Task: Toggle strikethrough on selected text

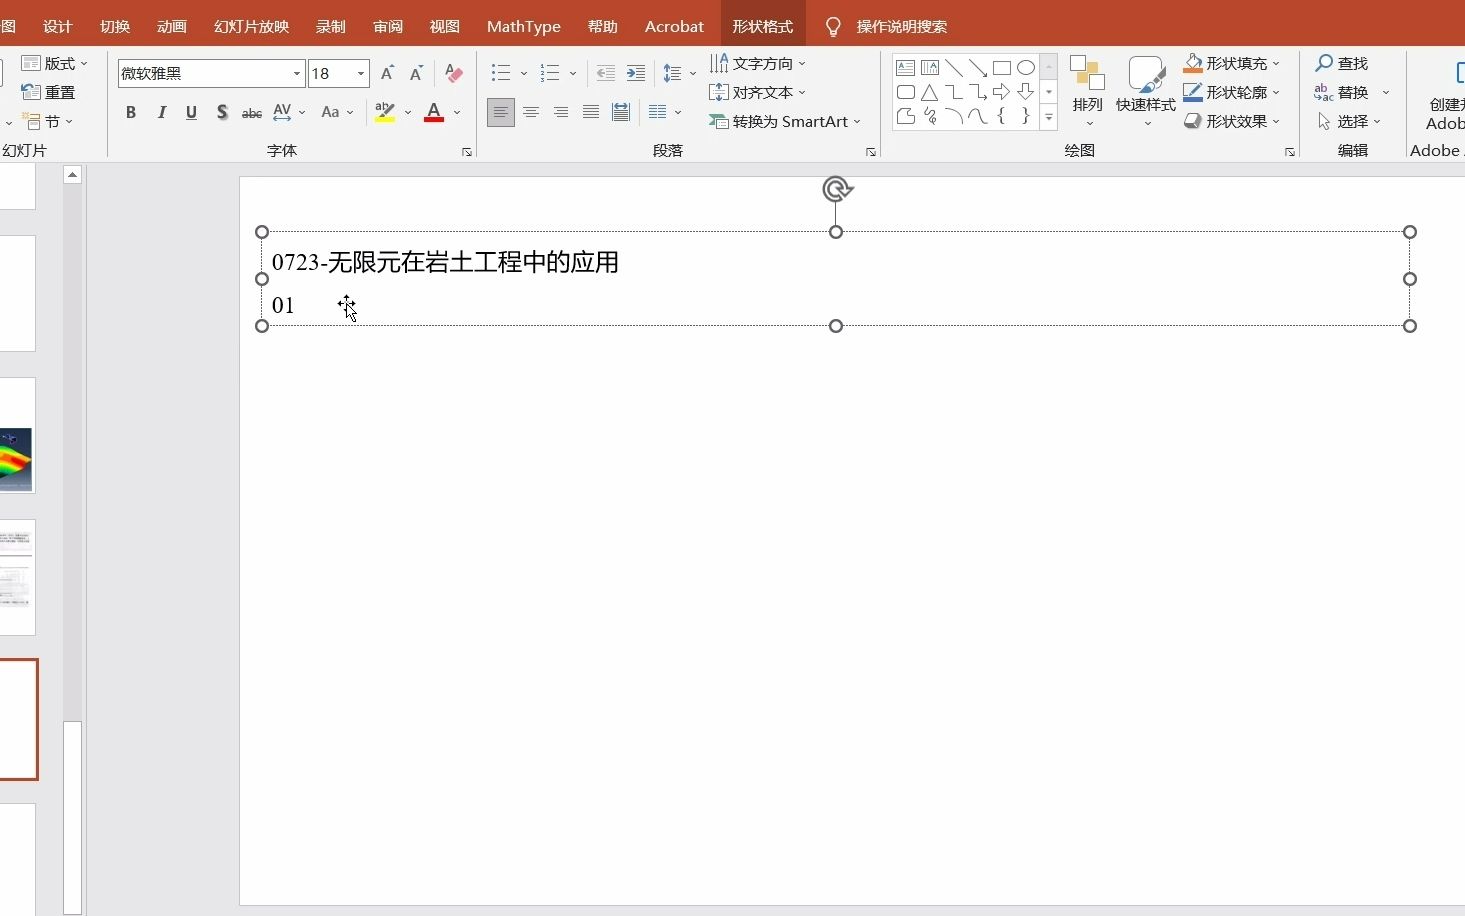Action: (252, 112)
